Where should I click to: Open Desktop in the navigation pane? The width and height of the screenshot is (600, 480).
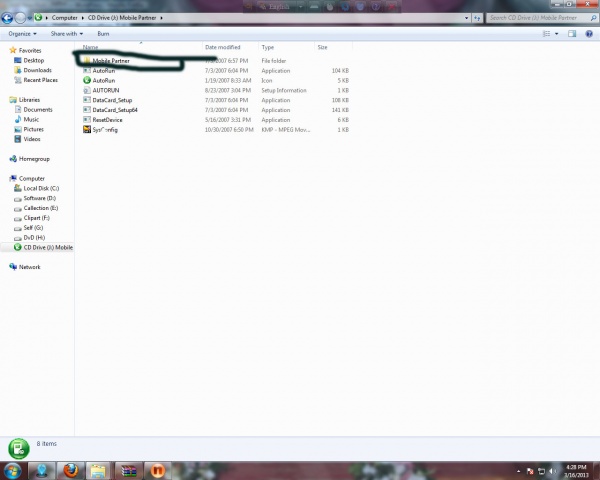33,60
